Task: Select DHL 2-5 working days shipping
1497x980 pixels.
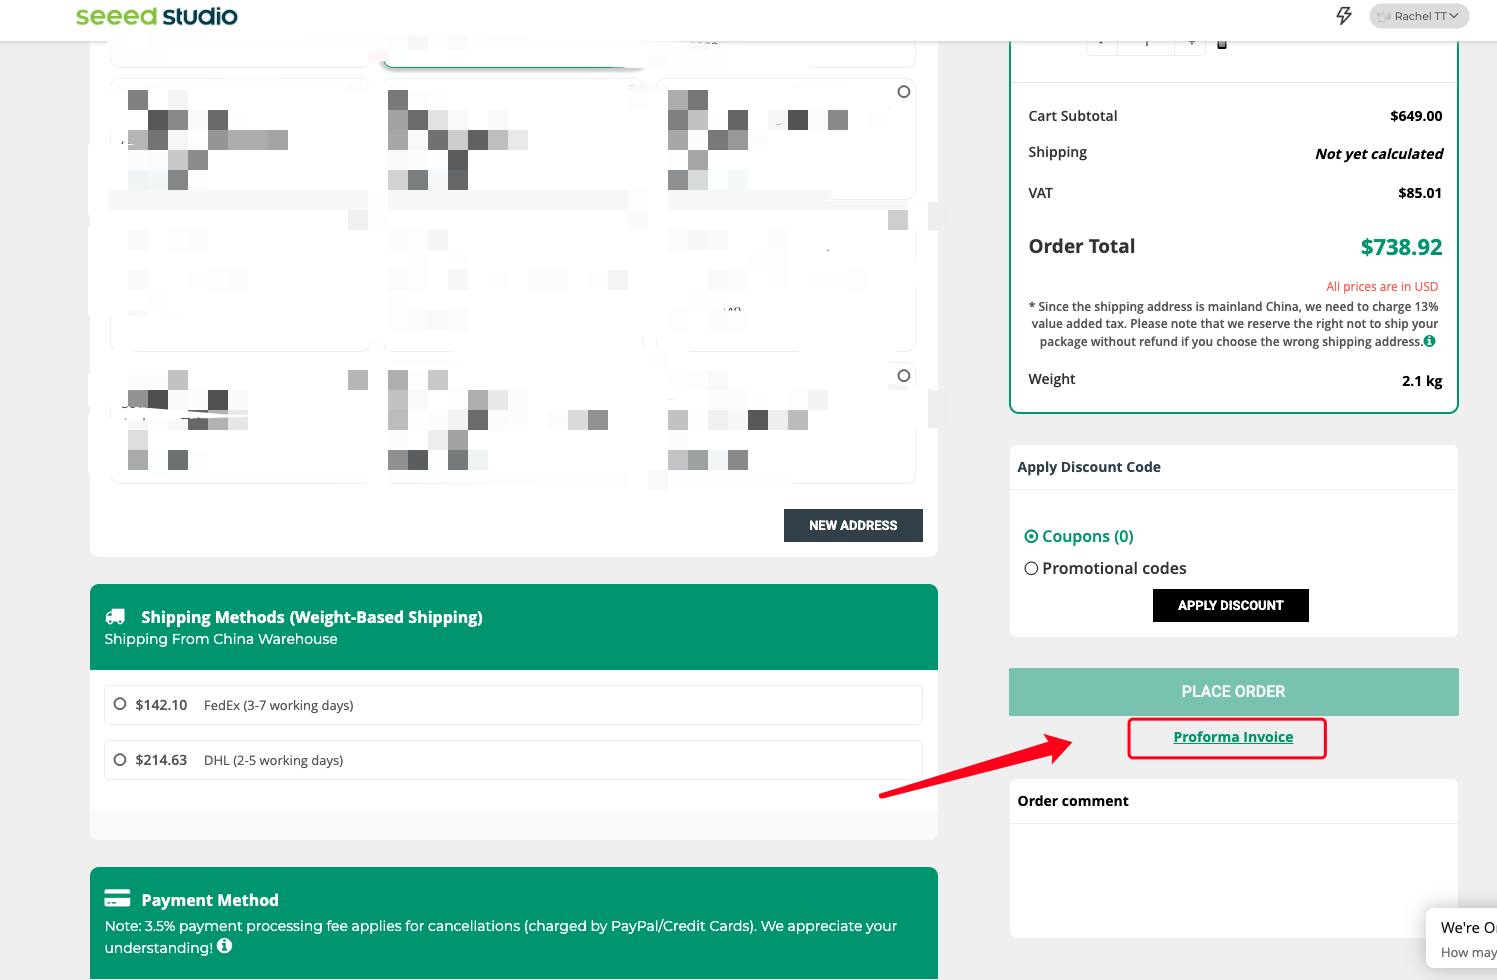Action: [x=120, y=760]
